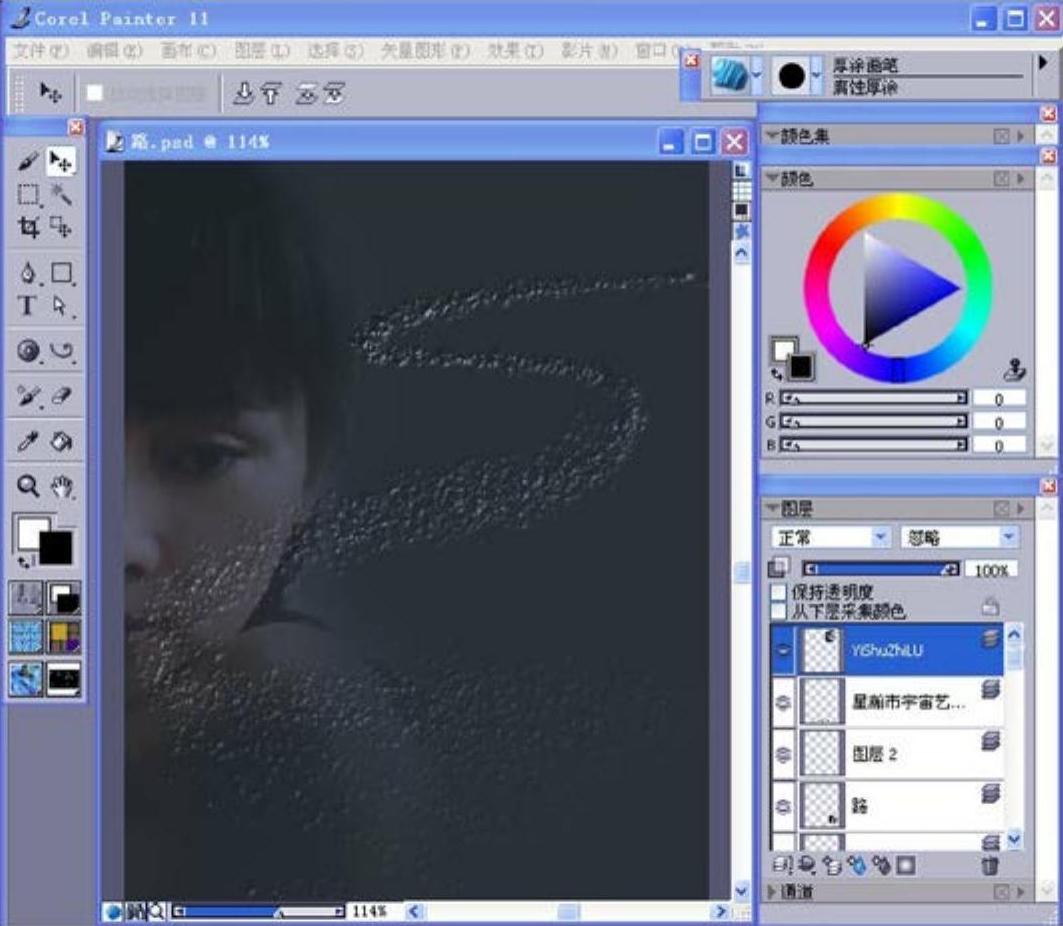Select the Pen tool

[28, 273]
